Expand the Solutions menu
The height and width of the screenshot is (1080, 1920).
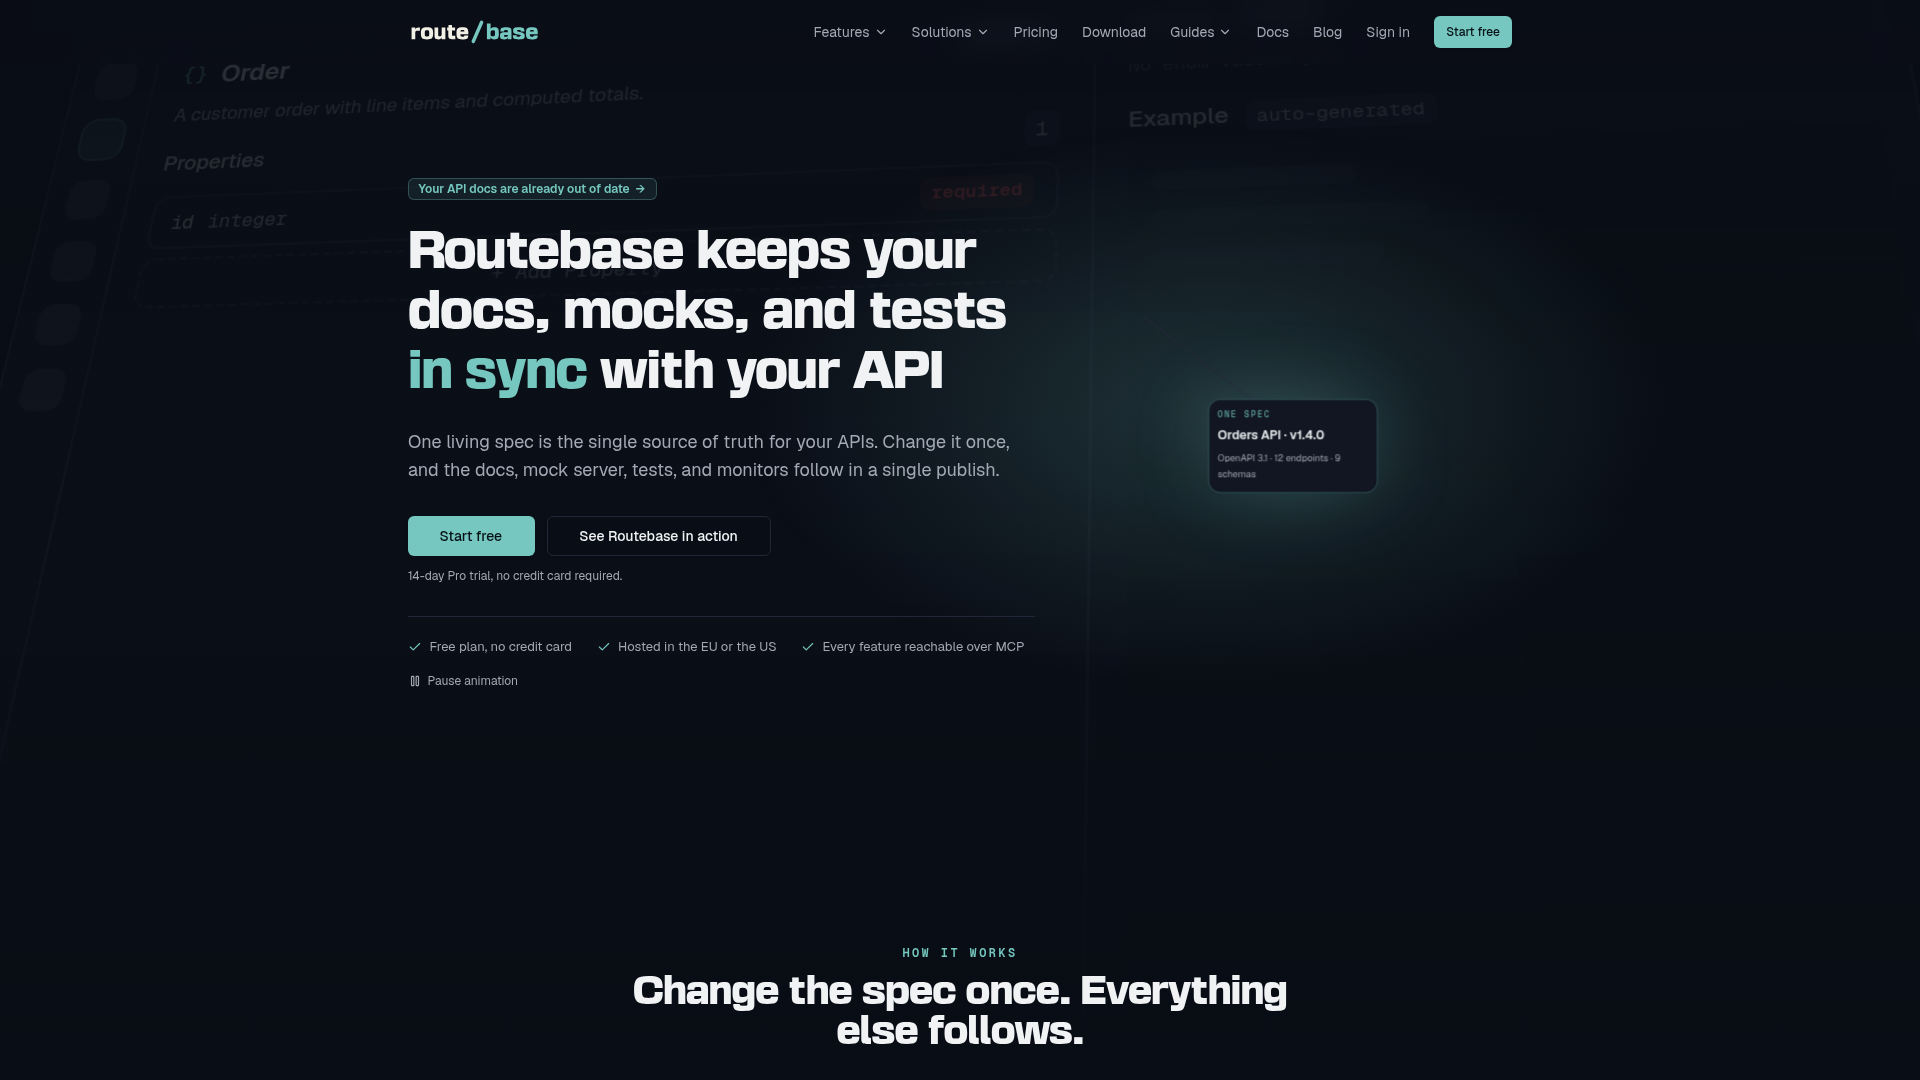tap(949, 32)
